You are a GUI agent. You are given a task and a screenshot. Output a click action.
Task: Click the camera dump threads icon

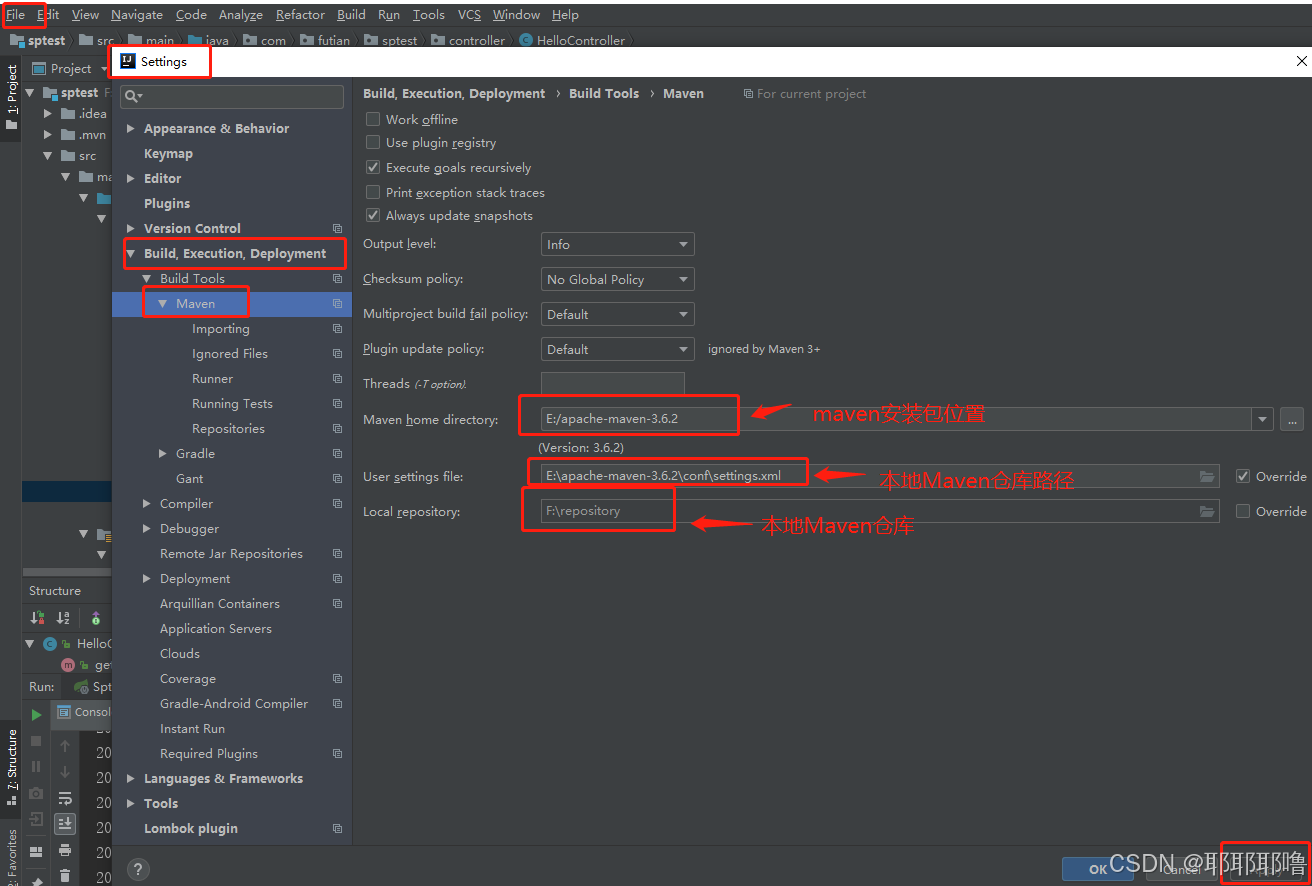click(36, 793)
